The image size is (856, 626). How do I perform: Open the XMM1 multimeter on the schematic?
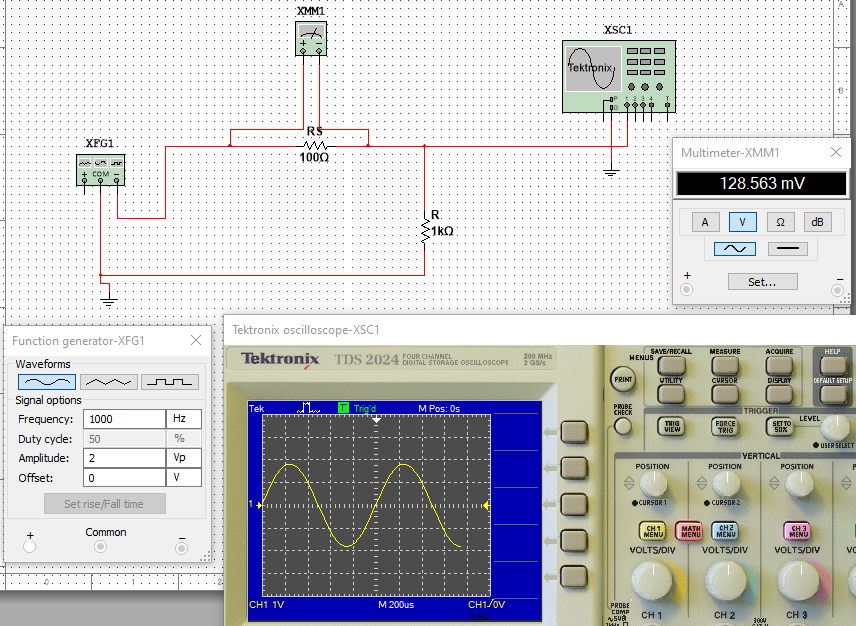coord(310,38)
